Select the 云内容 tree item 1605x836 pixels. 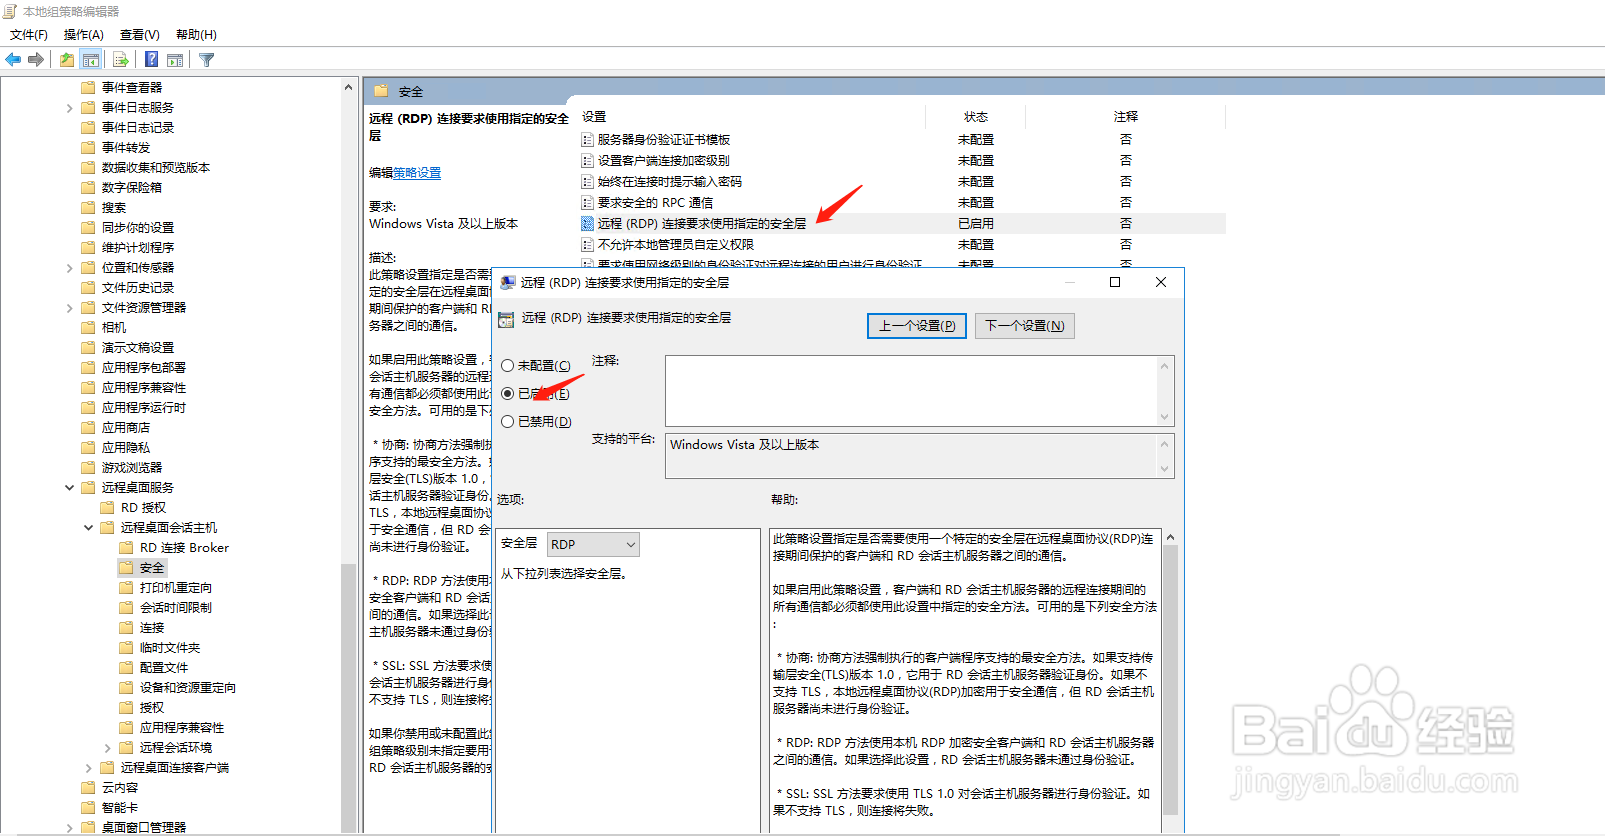[120, 787]
